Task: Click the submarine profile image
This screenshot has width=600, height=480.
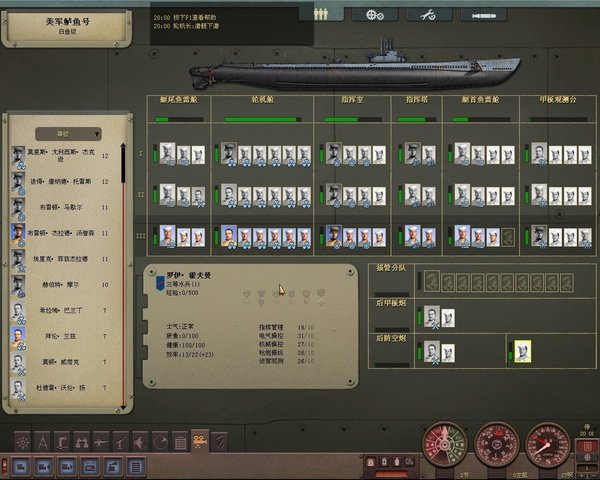Action: 355,65
